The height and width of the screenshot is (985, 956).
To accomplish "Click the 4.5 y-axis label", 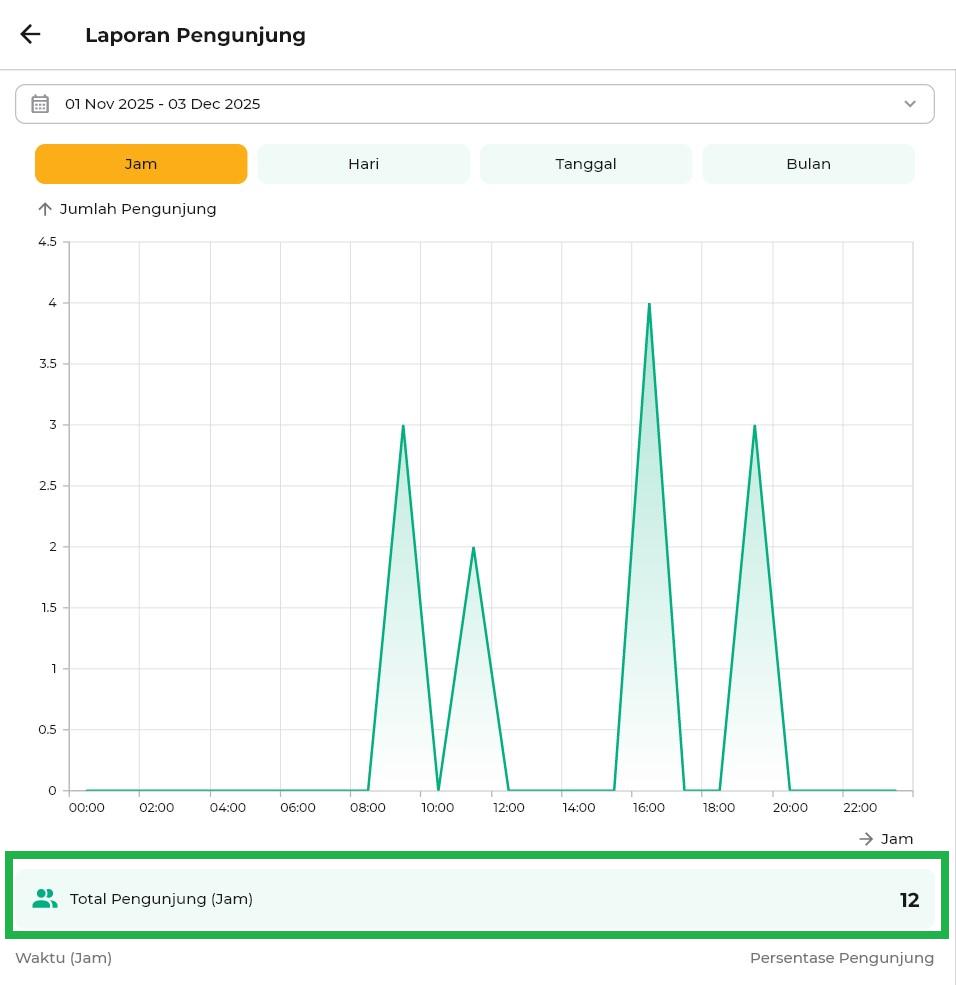I will point(46,242).
